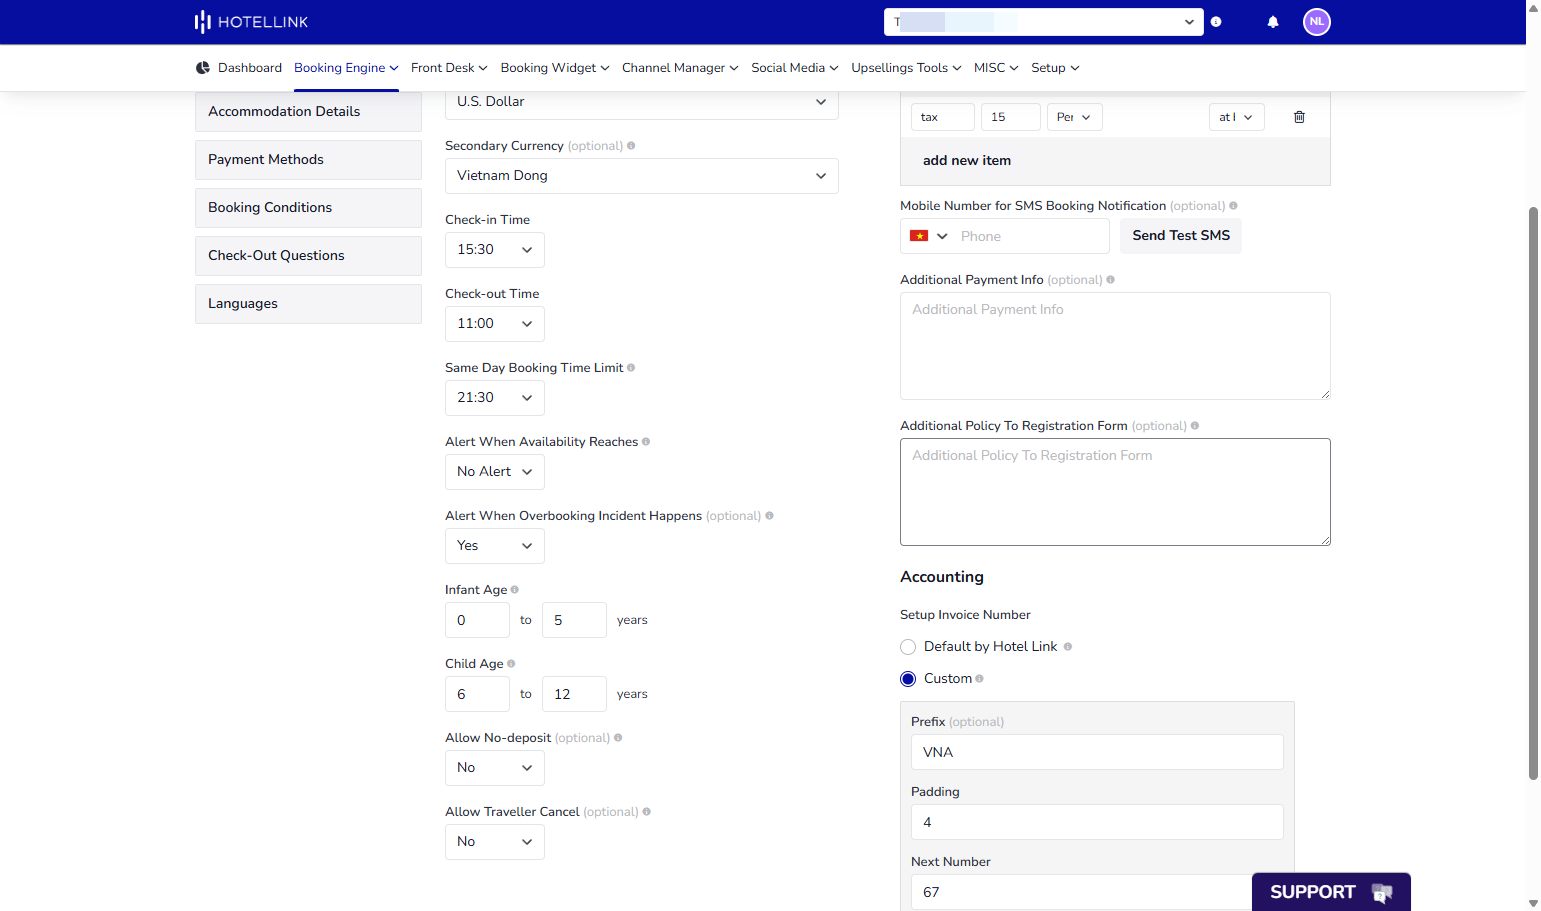Open the notifications bell
The height and width of the screenshot is (911, 1541).
[1273, 22]
